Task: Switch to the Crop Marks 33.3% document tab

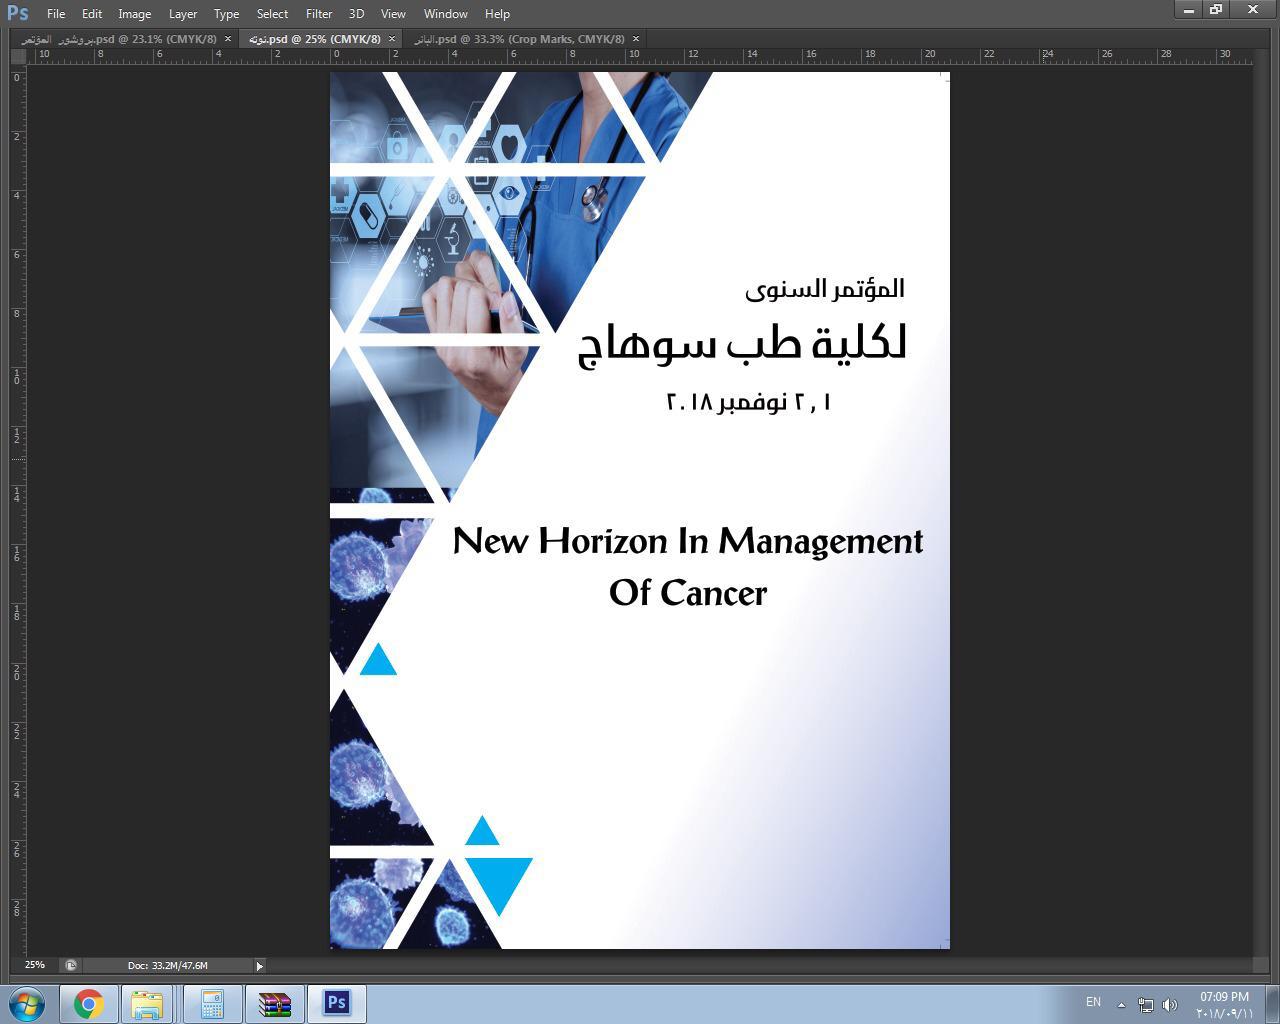Action: coord(520,39)
